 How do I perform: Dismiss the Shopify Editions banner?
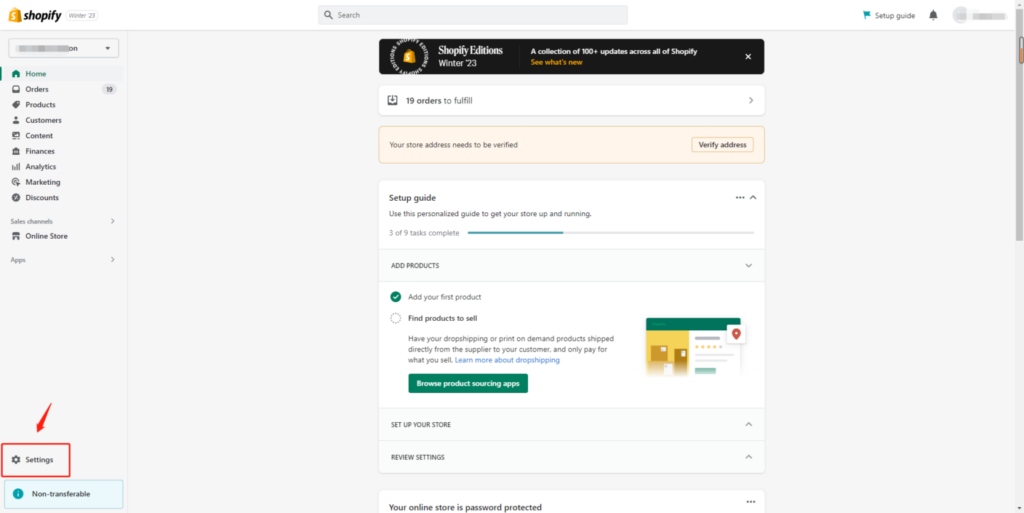(748, 56)
